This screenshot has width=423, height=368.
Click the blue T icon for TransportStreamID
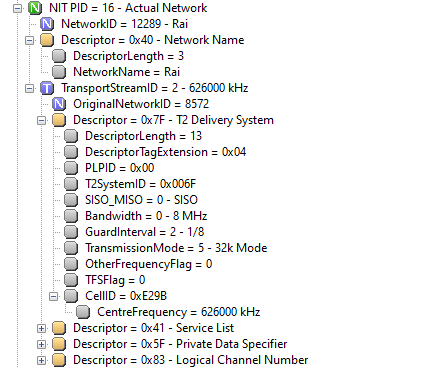click(x=47, y=88)
